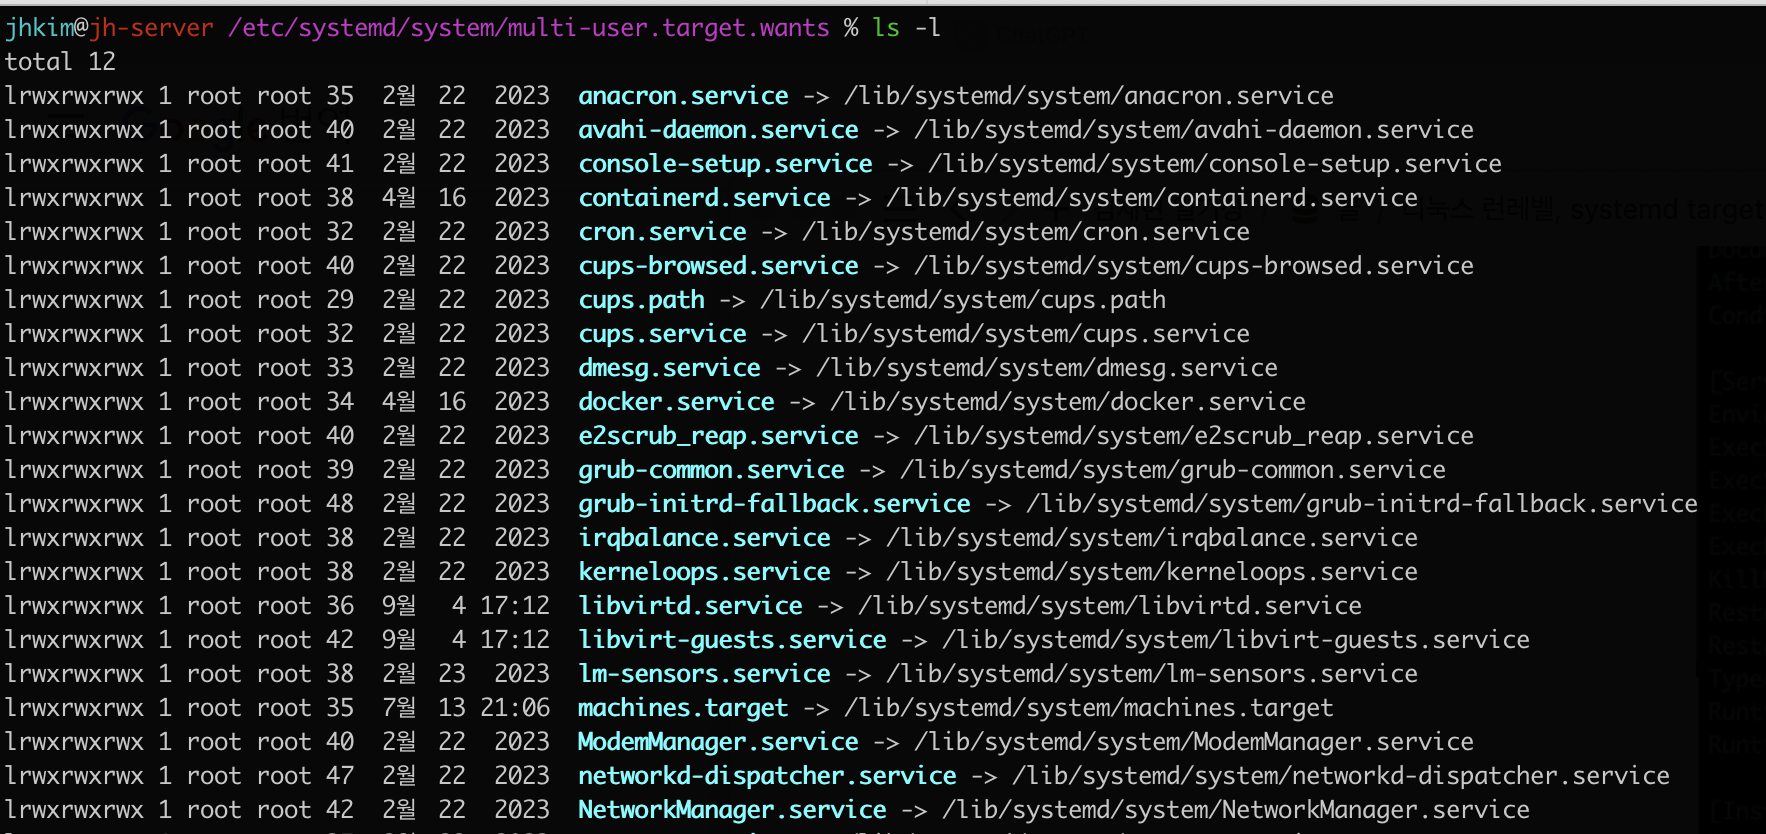
Task: Select kerneloops.service link name
Action: click(704, 572)
